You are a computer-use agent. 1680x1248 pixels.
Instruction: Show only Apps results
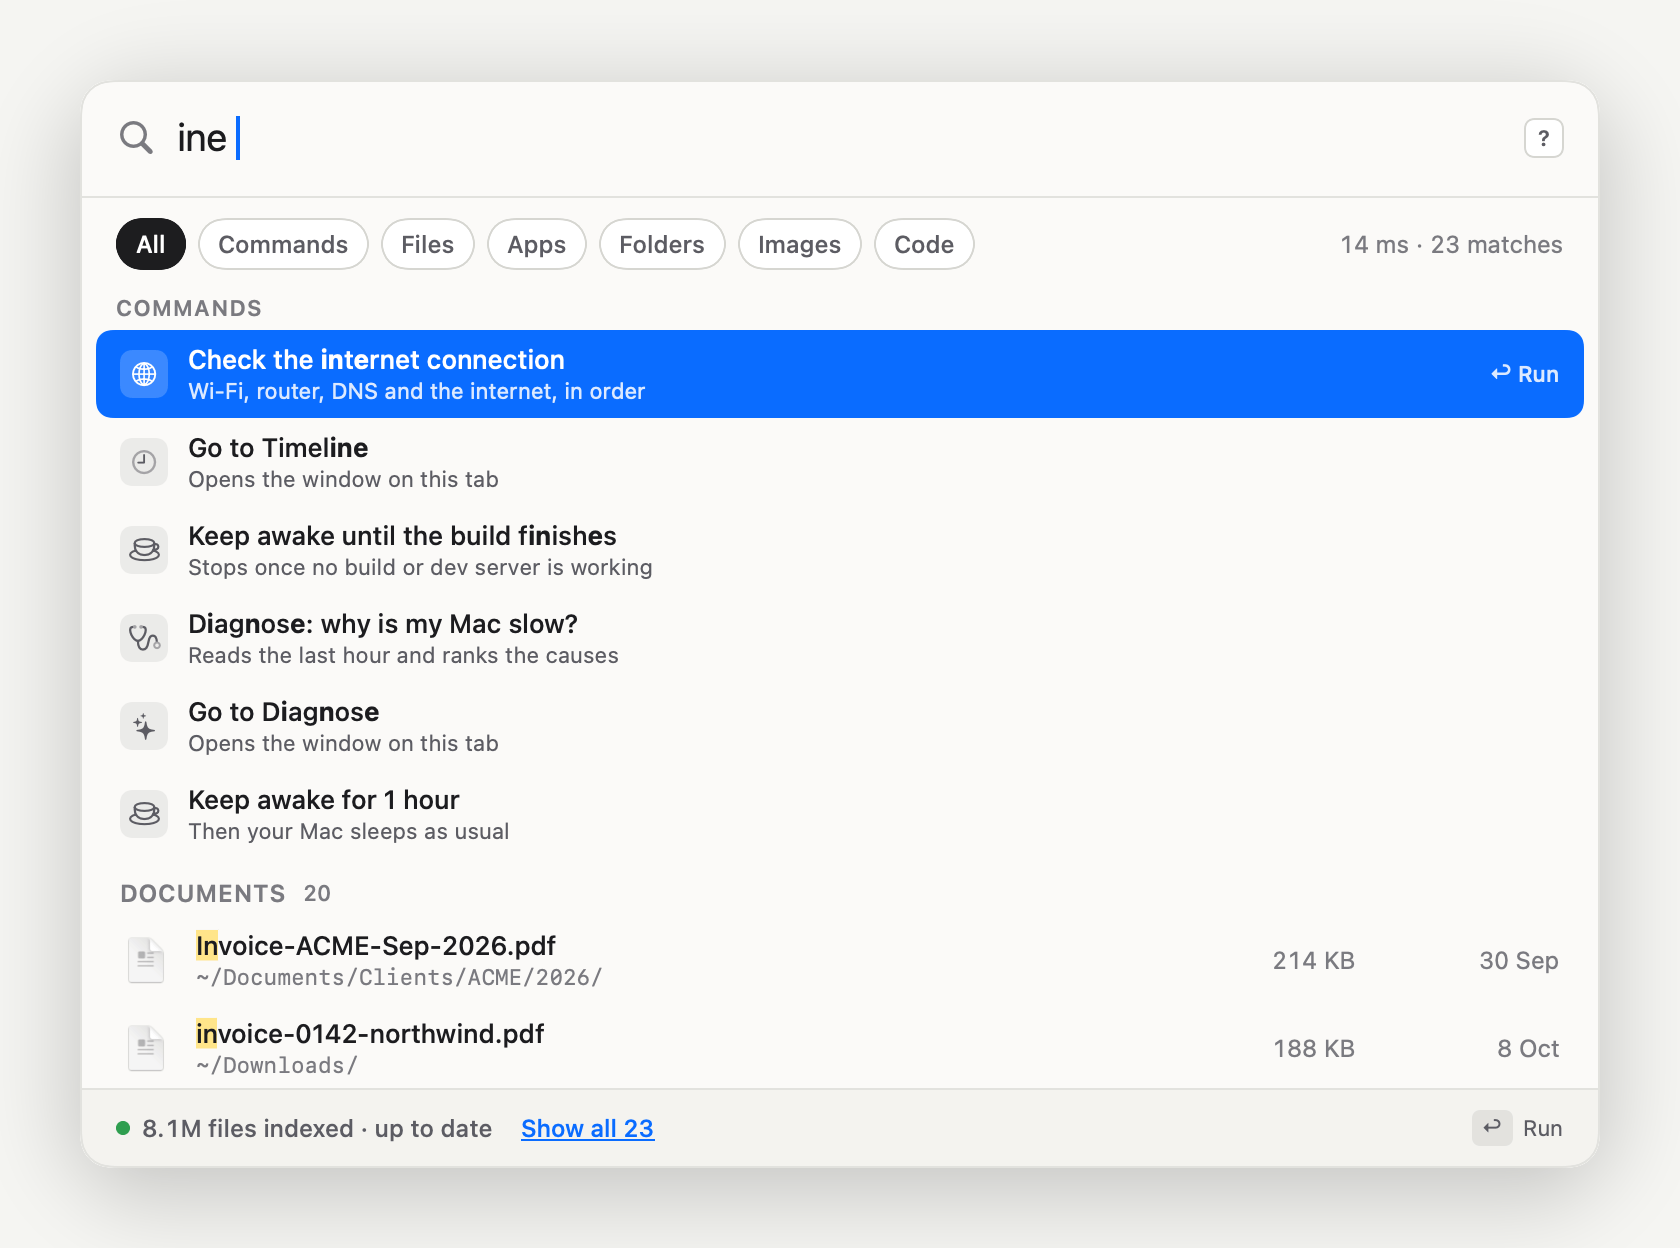(x=537, y=244)
